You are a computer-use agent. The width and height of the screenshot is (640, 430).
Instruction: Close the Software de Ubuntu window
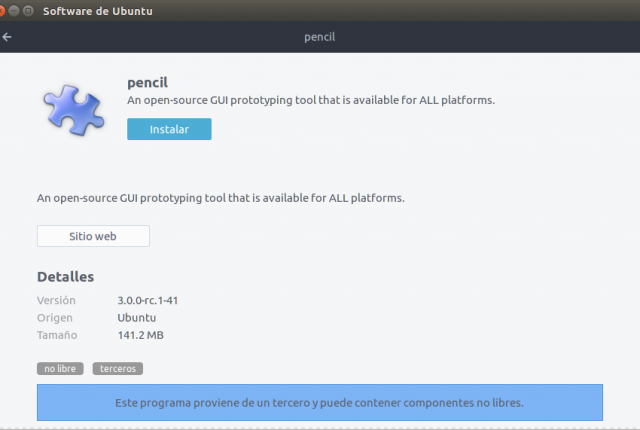point(1,11)
